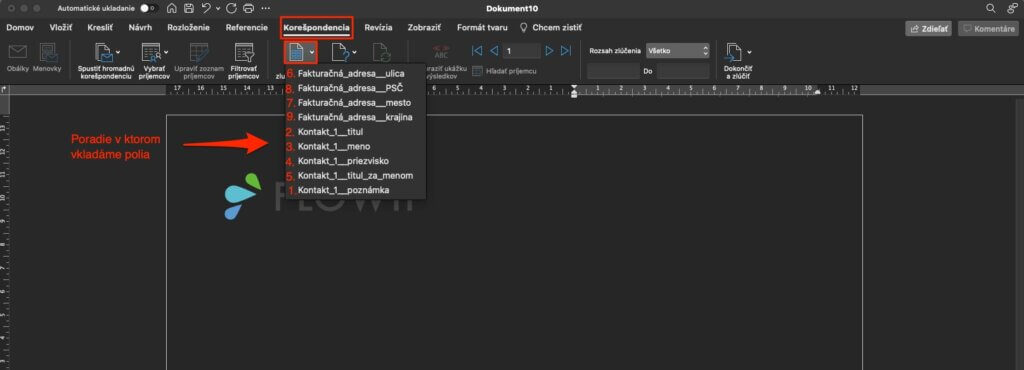Redo with the circular arrow icon
Screen dimensions: 1024x370
pyautogui.click(x=231, y=8)
